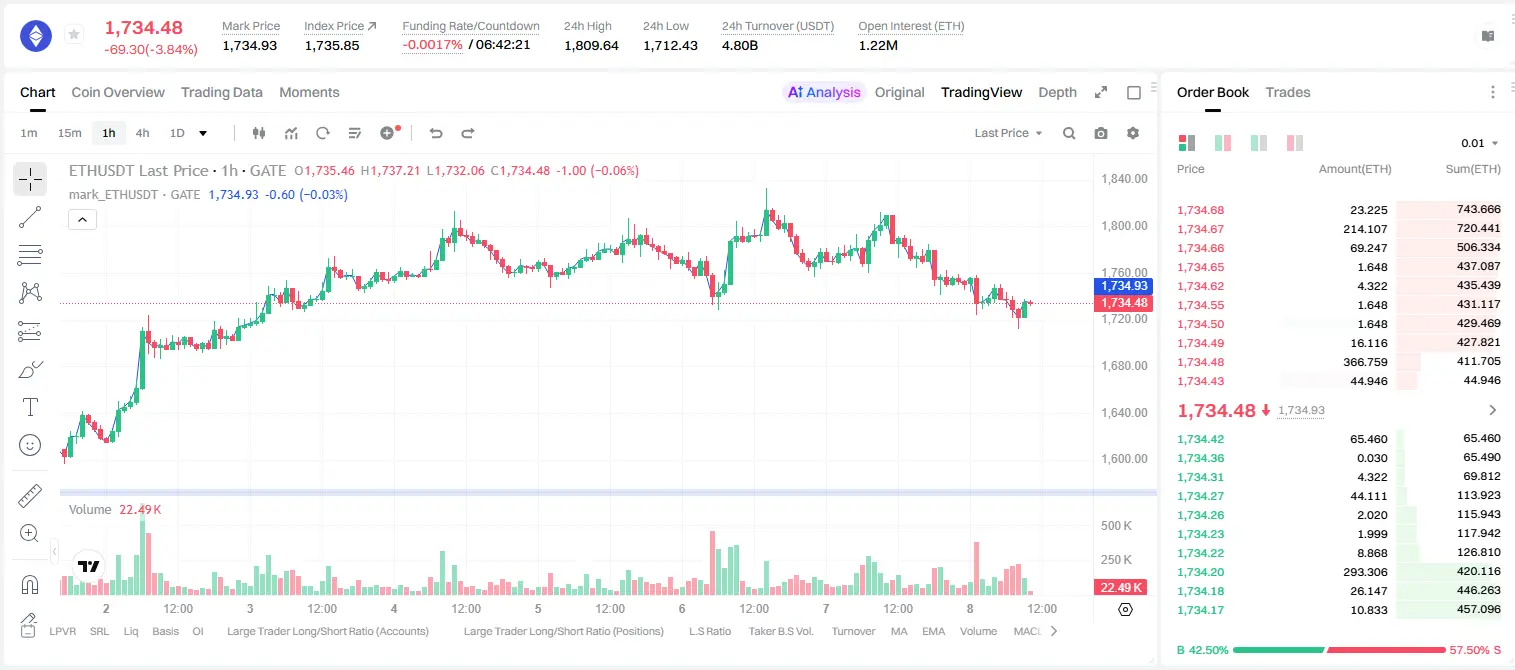Expand the order book precision 0.01 dropdown
The image size is (1515, 670).
(x=1479, y=143)
